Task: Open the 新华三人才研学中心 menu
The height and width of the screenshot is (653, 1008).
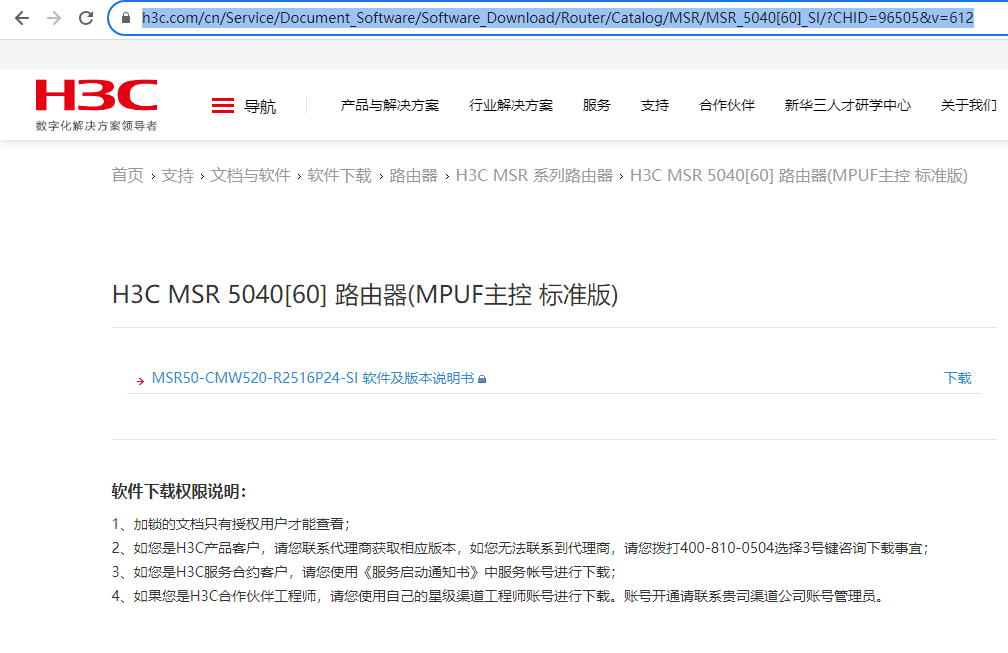Action: coord(847,105)
